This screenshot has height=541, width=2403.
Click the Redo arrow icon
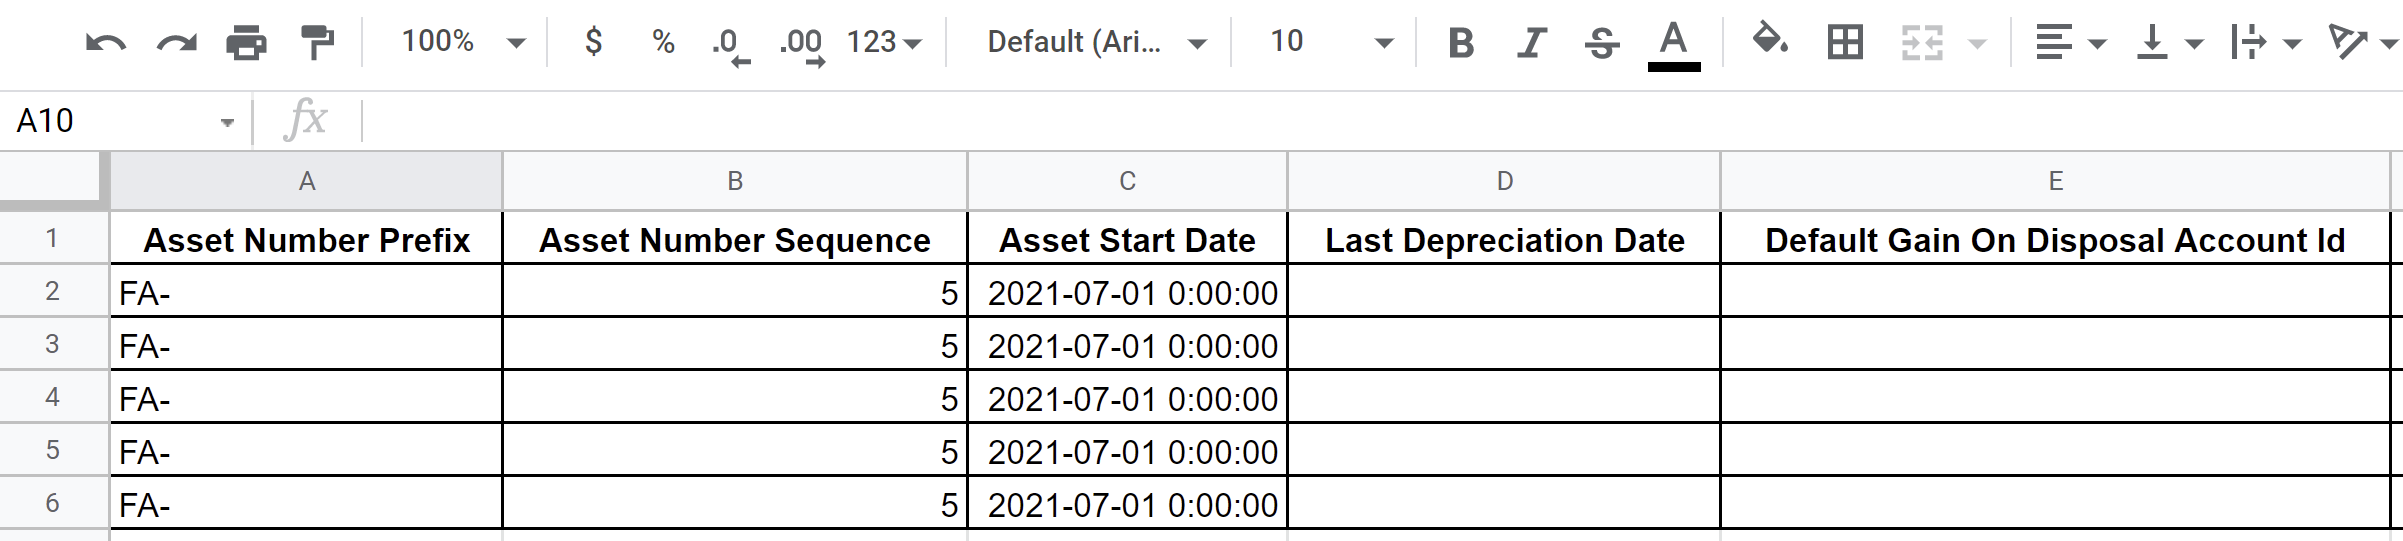tap(177, 42)
